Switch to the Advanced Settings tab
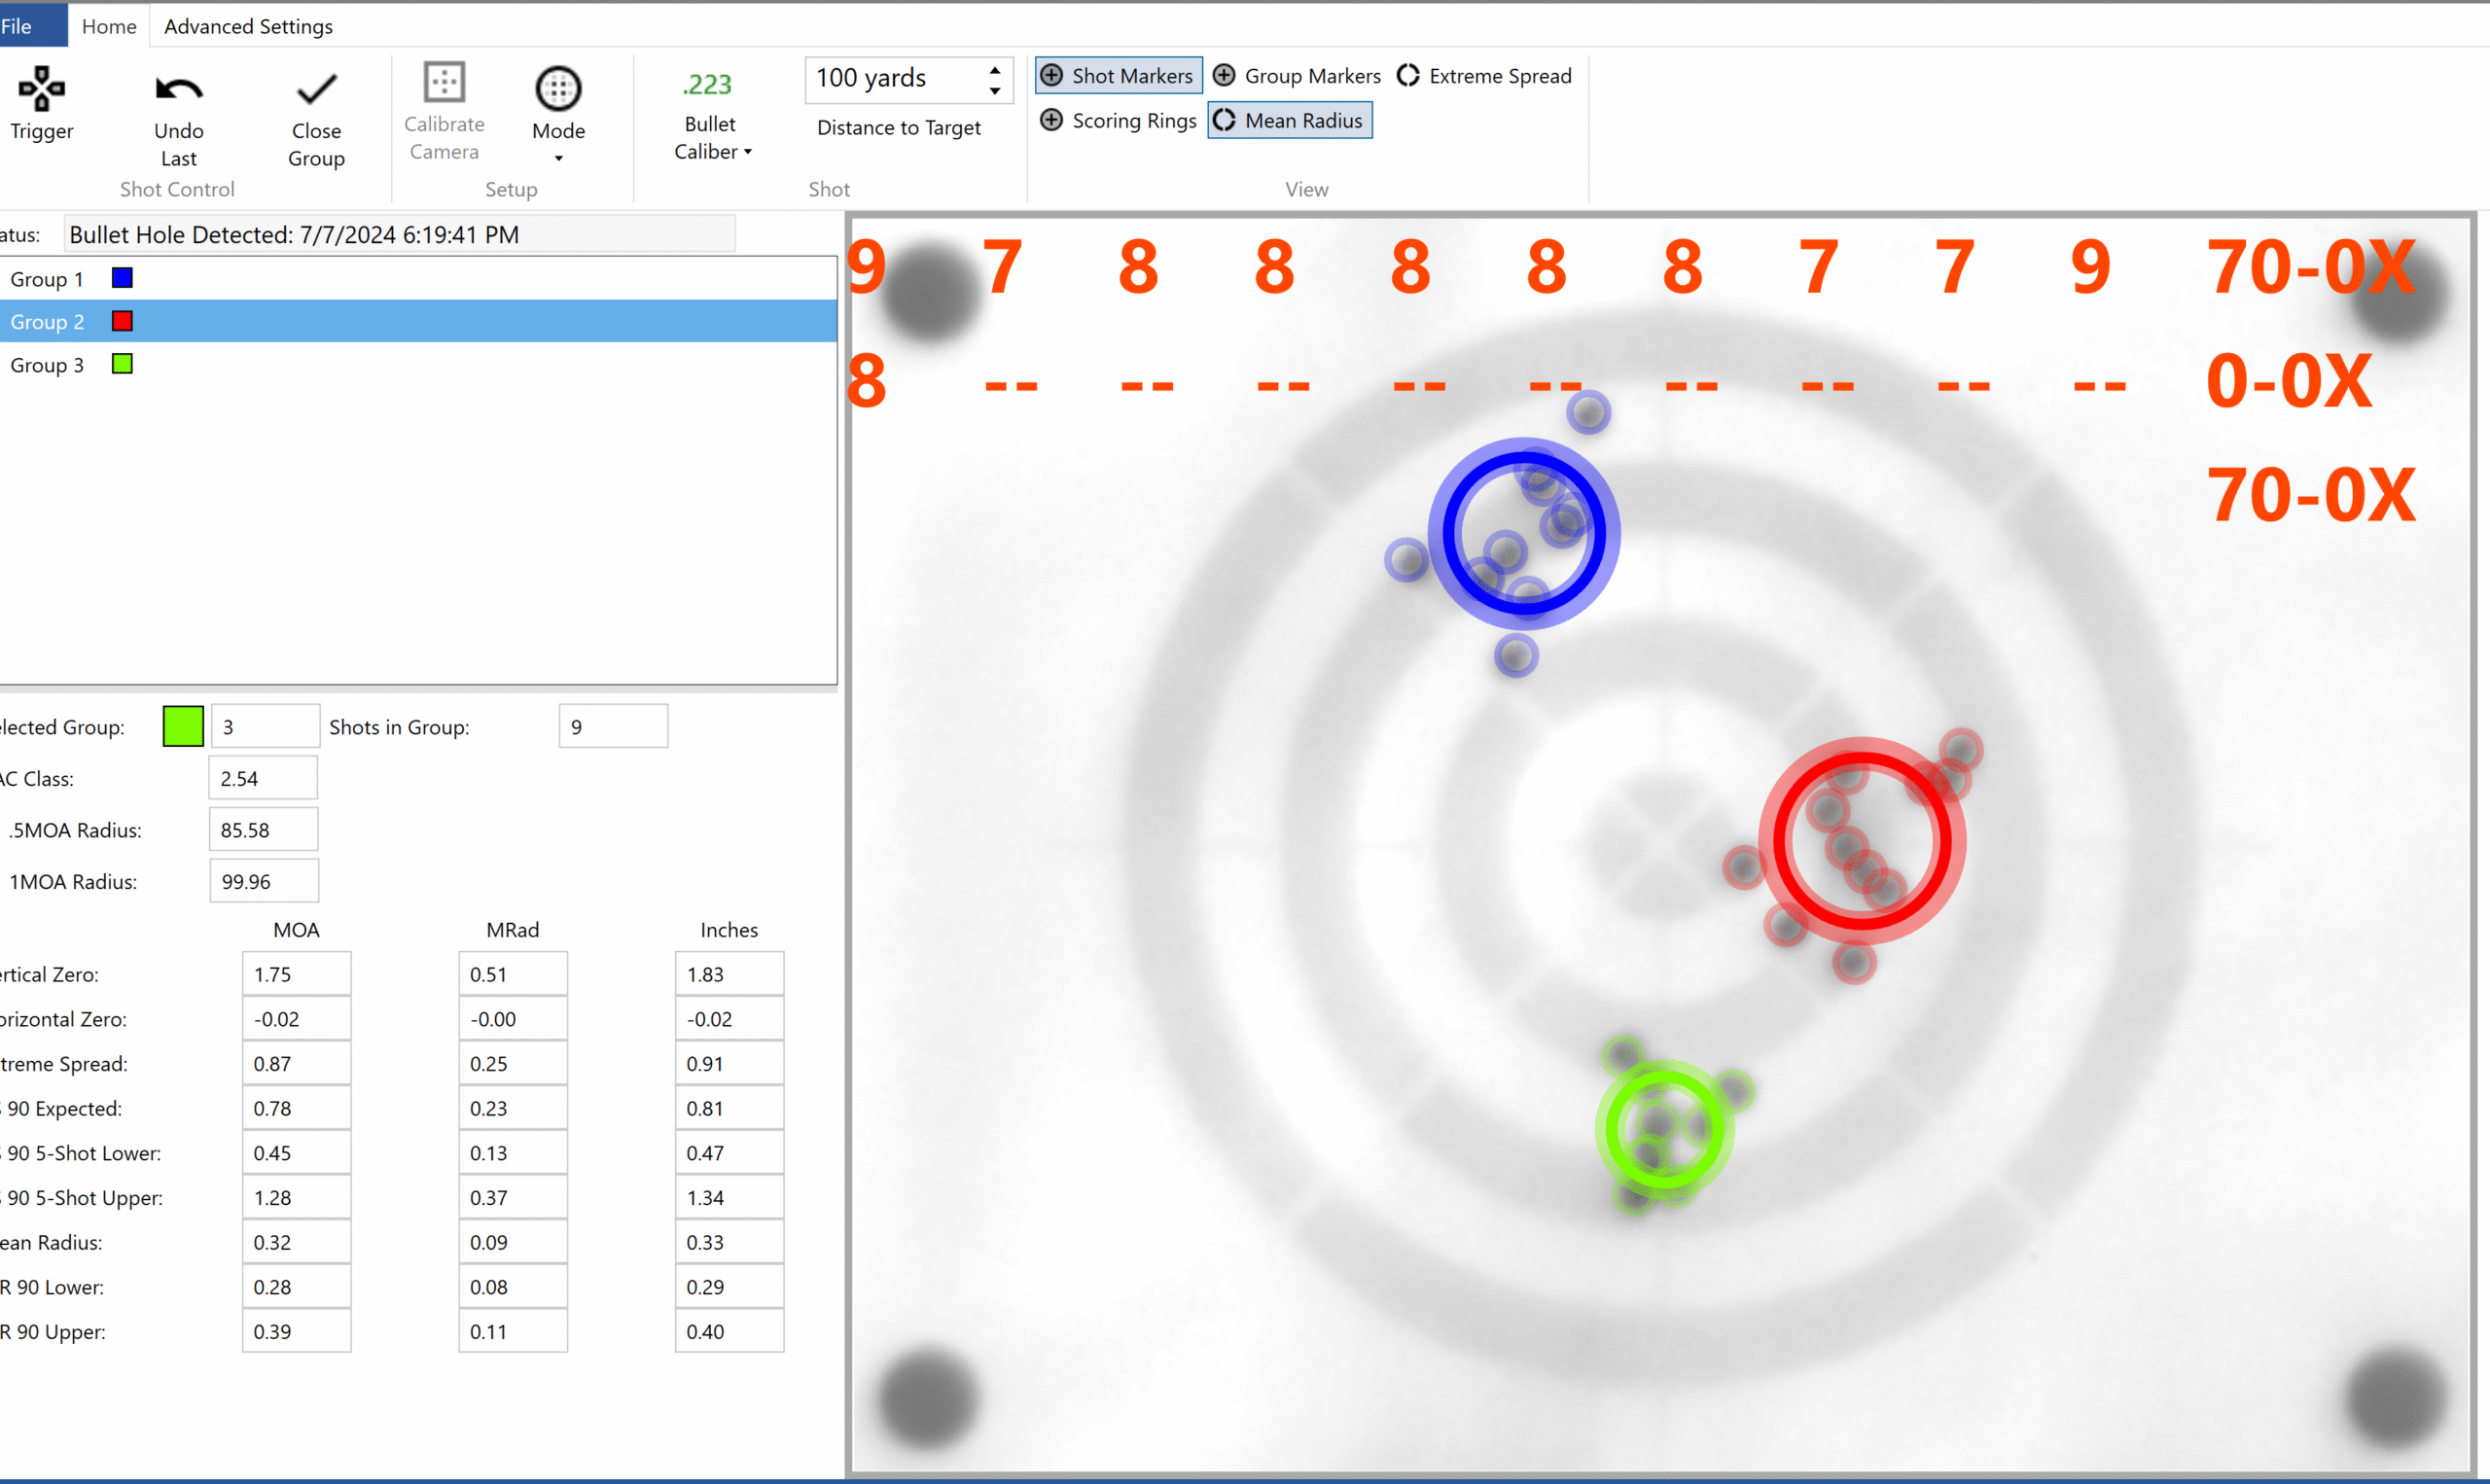The image size is (2490, 1484). 248,26
